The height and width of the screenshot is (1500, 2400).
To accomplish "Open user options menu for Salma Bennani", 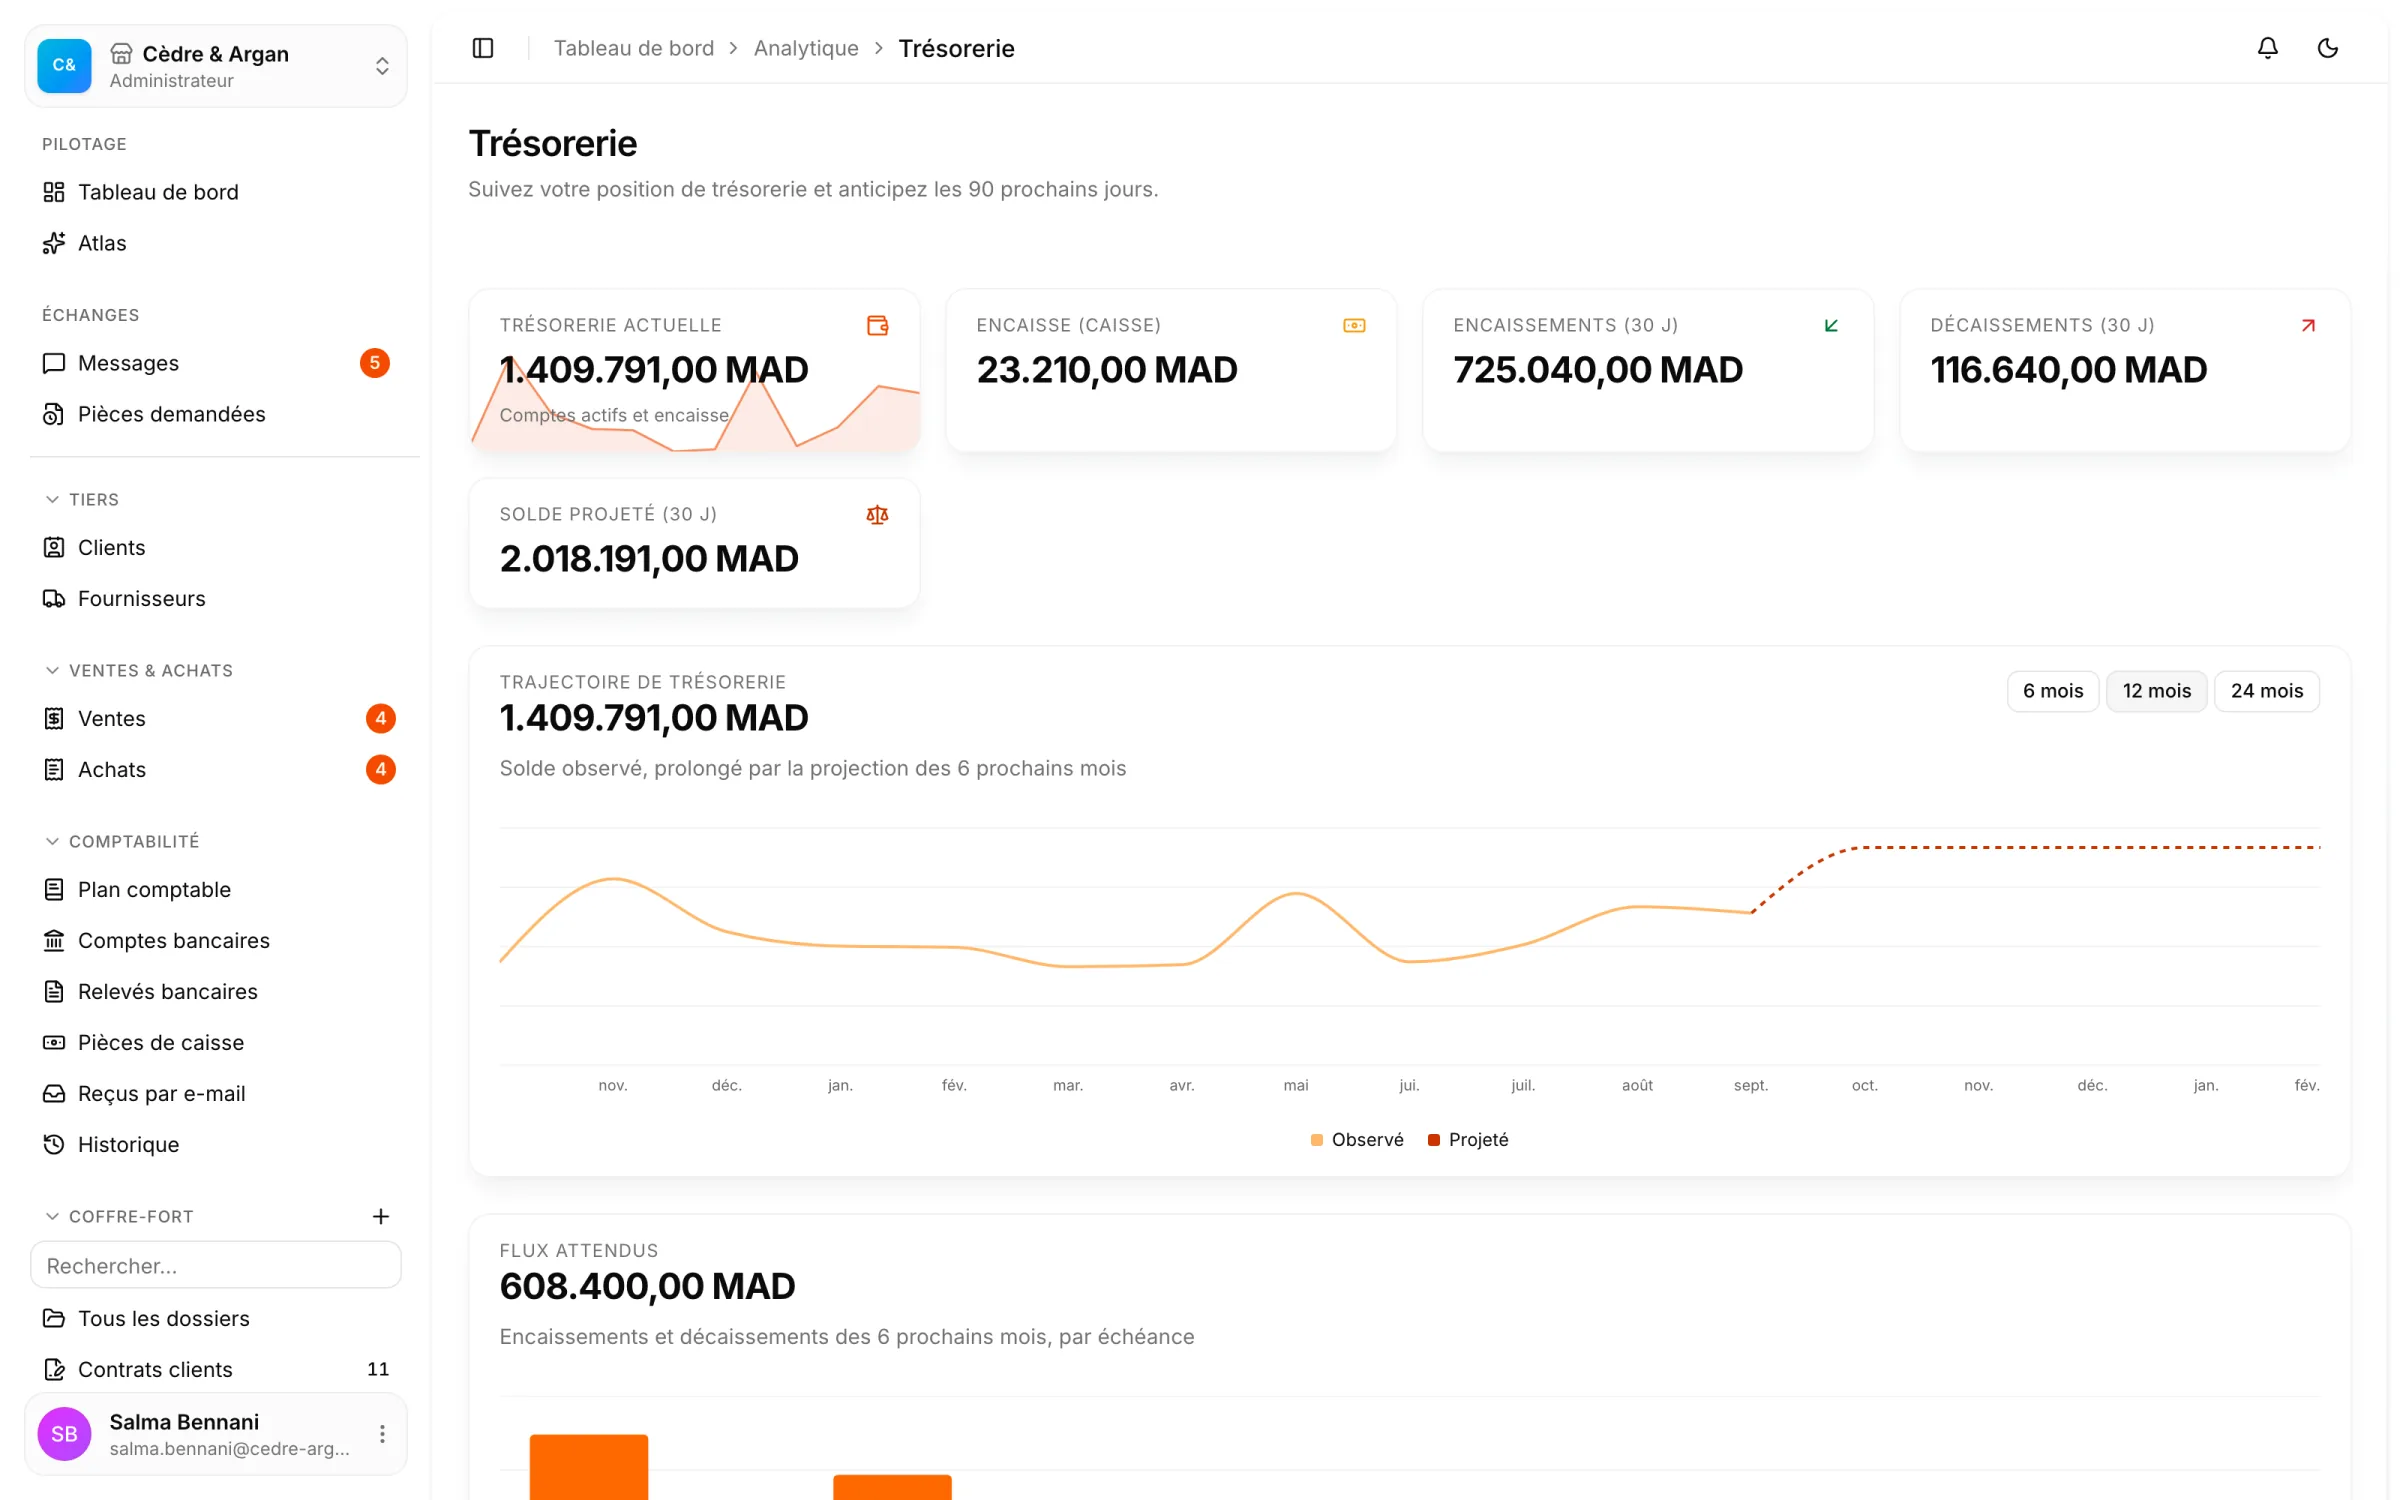I will (382, 1434).
